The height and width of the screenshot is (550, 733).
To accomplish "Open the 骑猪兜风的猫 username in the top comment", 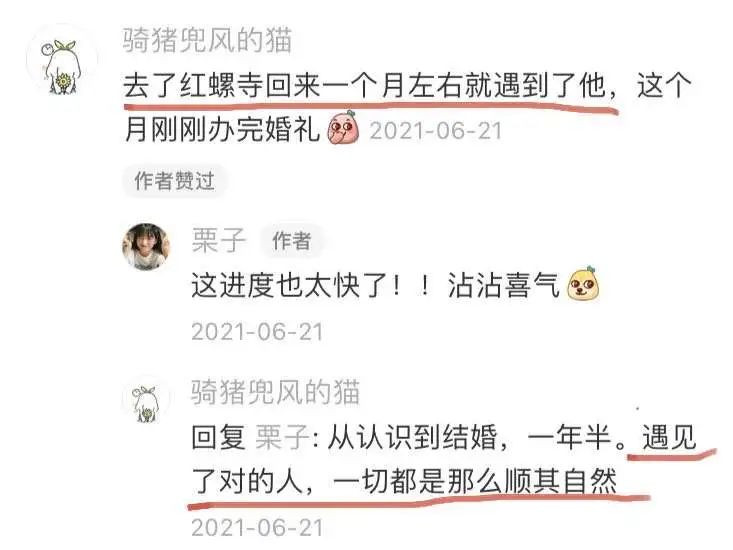I will click(x=208, y=40).
